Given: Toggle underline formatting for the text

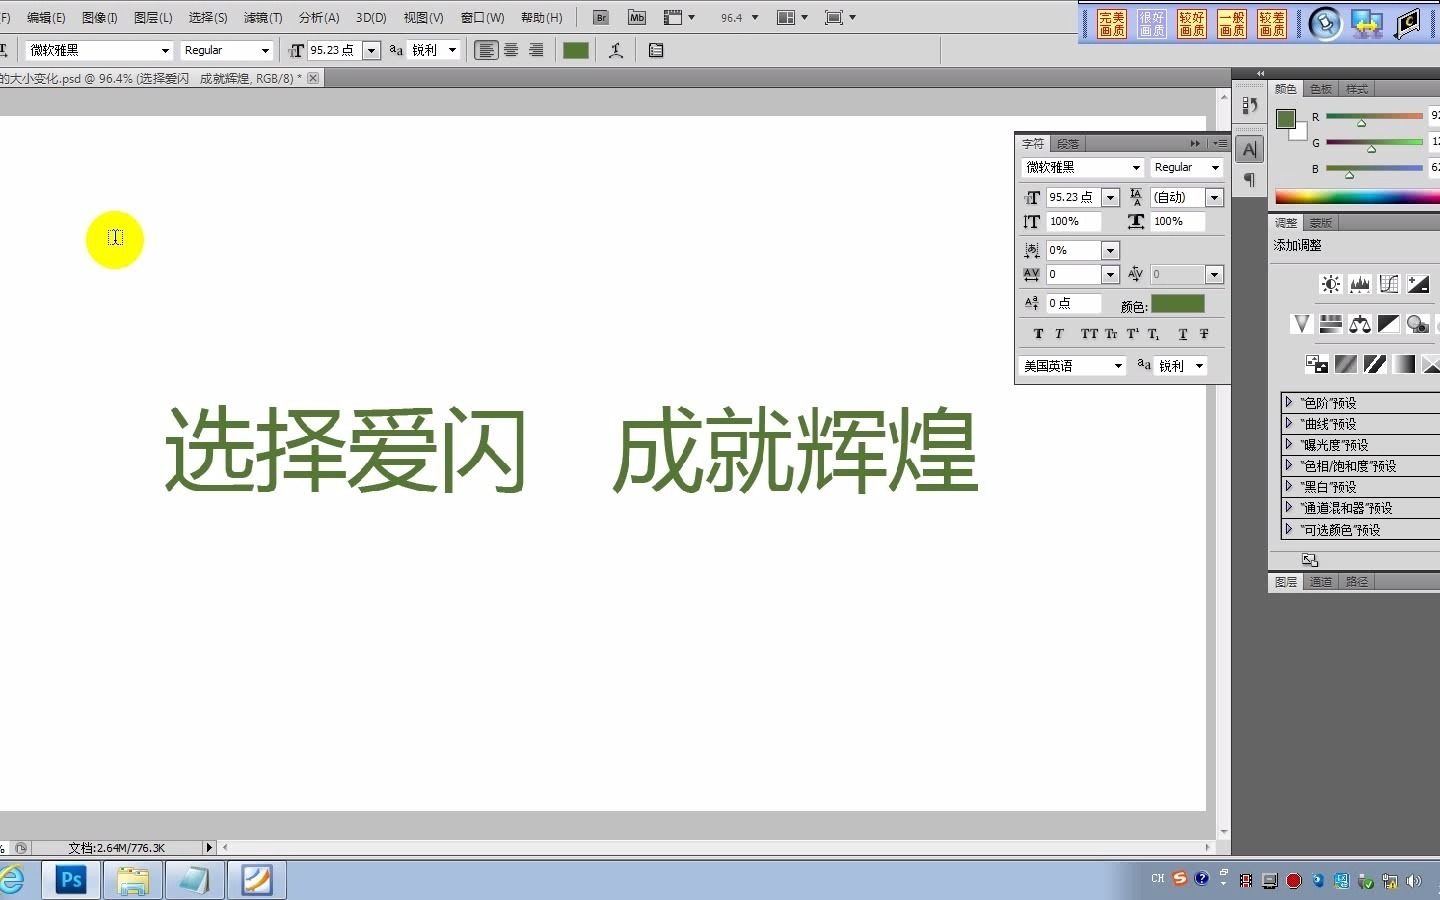Looking at the screenshot, I should [1182, 334].
